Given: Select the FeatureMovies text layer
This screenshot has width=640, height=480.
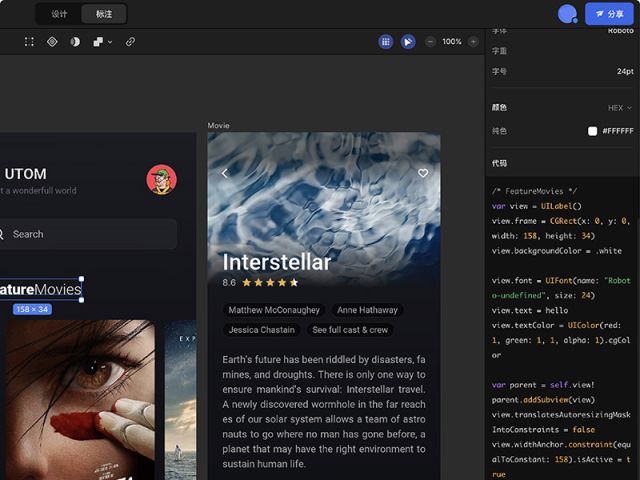Looking at the screenshot, I should pos(41,289).
